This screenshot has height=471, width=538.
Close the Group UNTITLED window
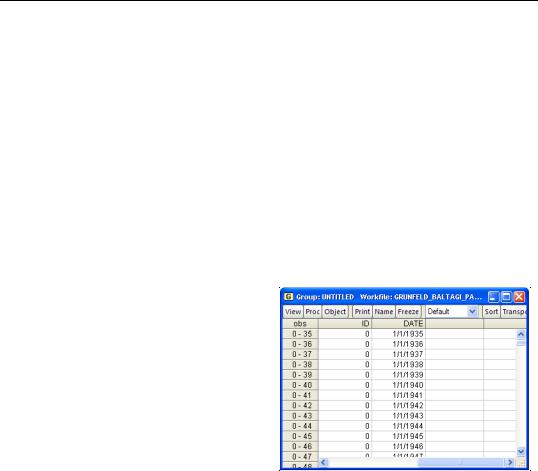(x=519, y=297)
